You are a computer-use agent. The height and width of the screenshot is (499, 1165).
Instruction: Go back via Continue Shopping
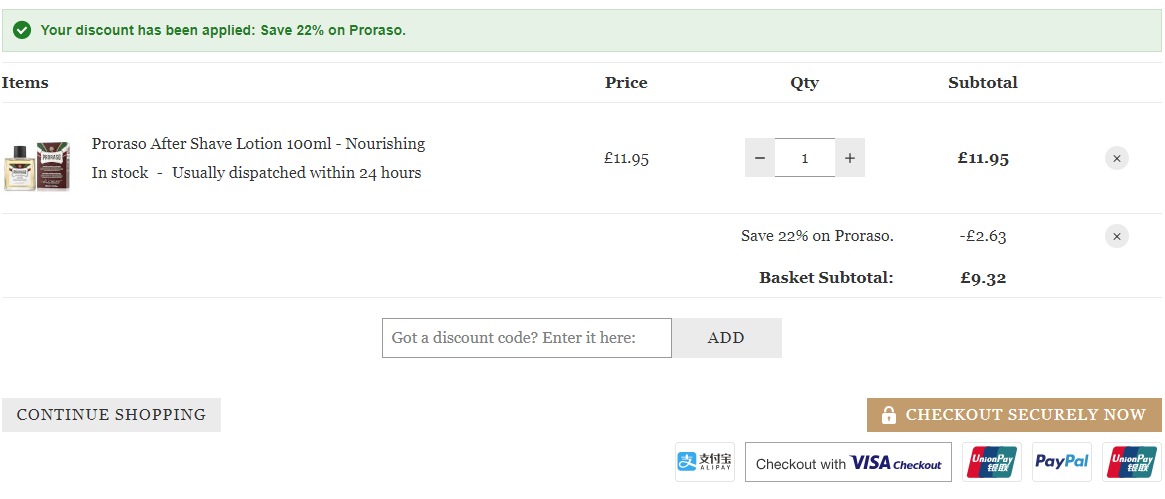(x=111, y=414)
